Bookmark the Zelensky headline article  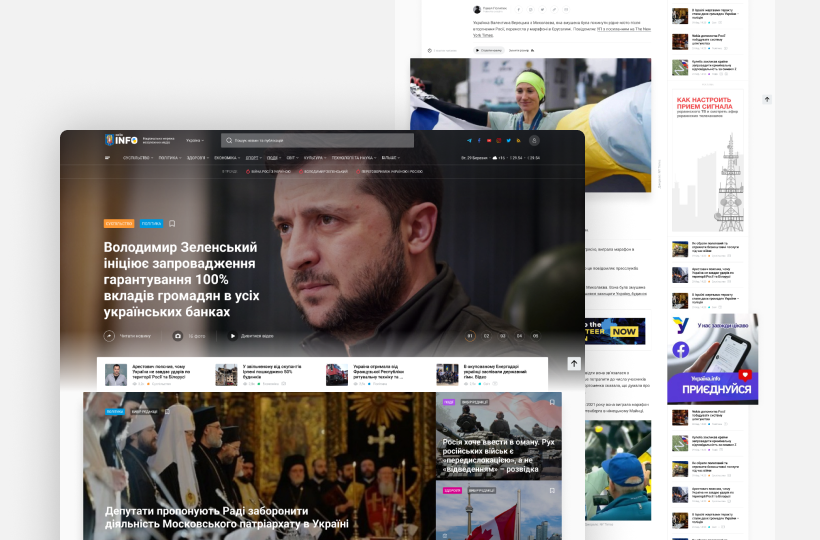tap(172, 224)
